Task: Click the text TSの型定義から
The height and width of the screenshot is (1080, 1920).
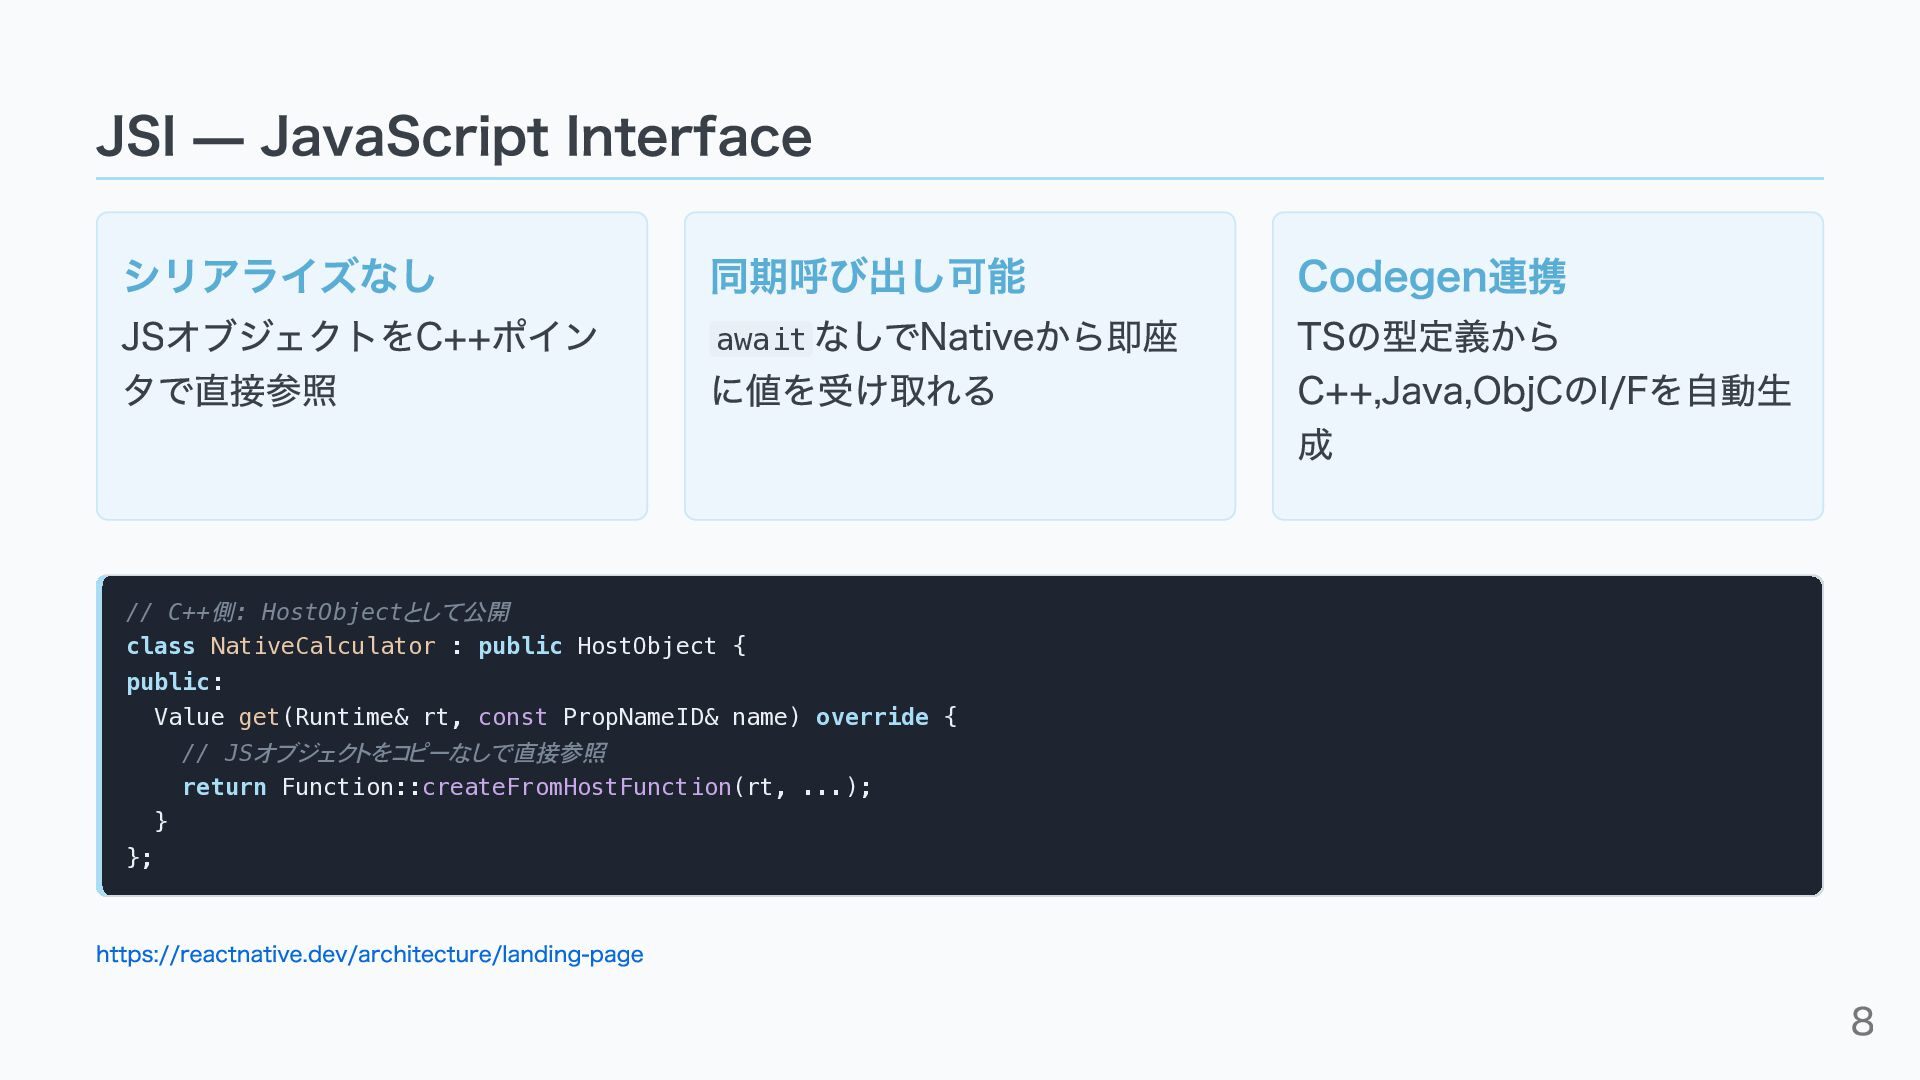Action: pyautogui.click(x=1427, y=337)
